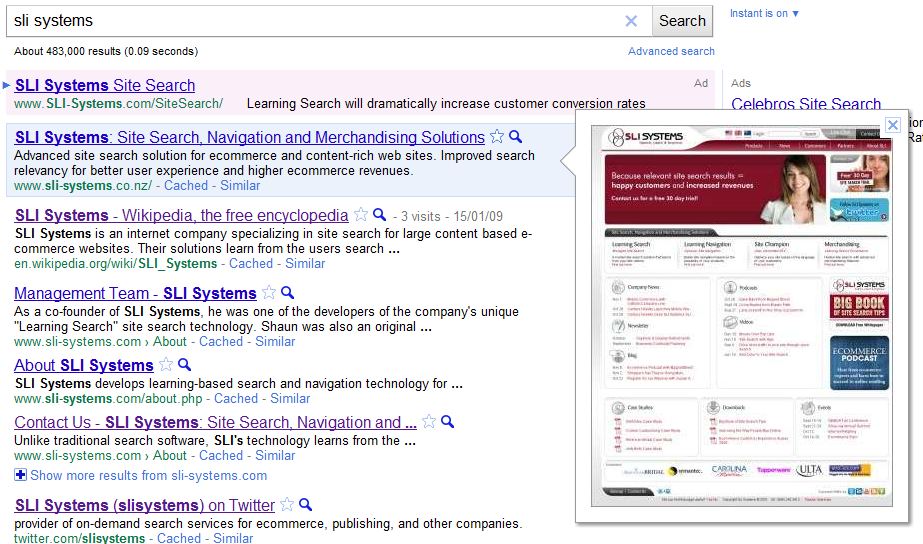Click preview magnifier beside Management Team result
923x544 pixels.
point(287,293)
